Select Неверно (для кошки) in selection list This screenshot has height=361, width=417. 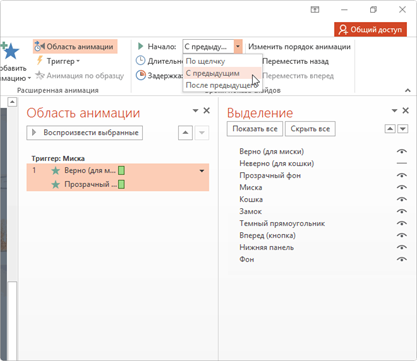(x=277, y=164)
